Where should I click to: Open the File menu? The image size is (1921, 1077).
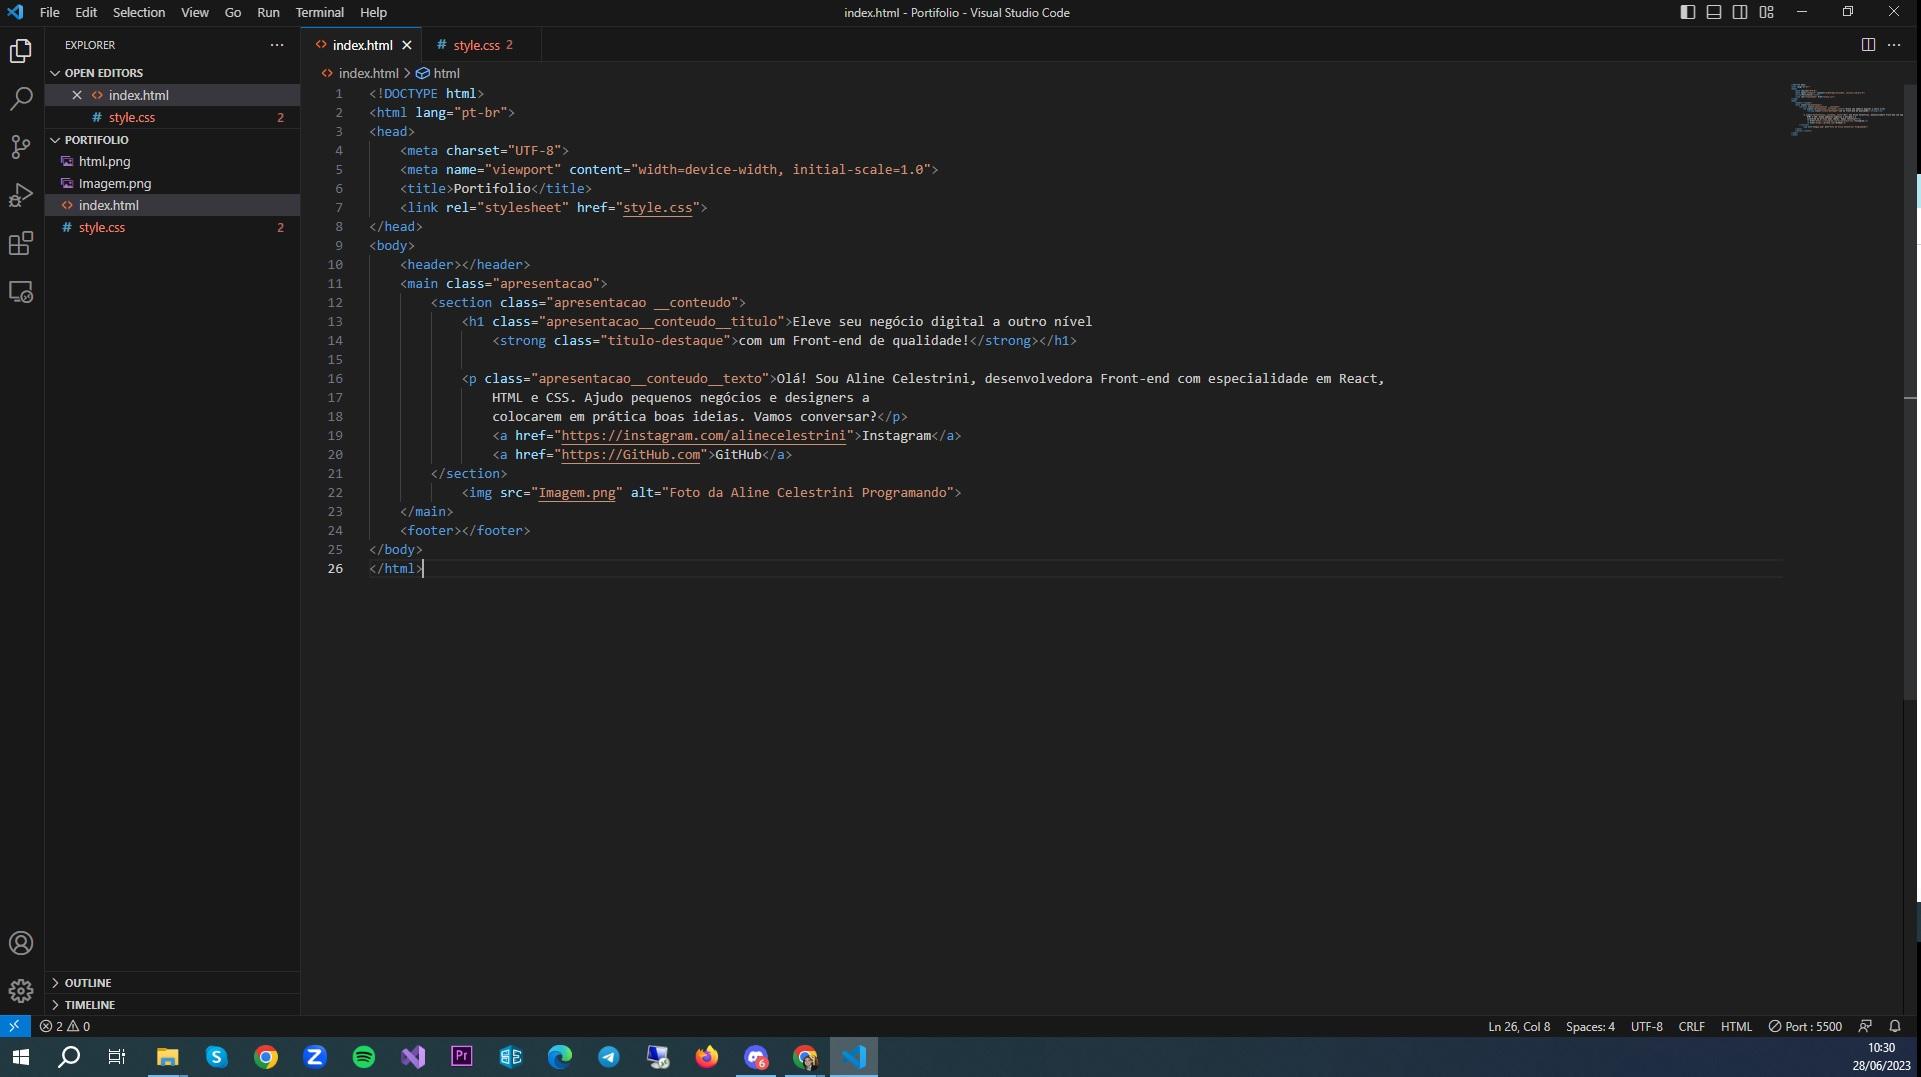(x=49, y=12)
